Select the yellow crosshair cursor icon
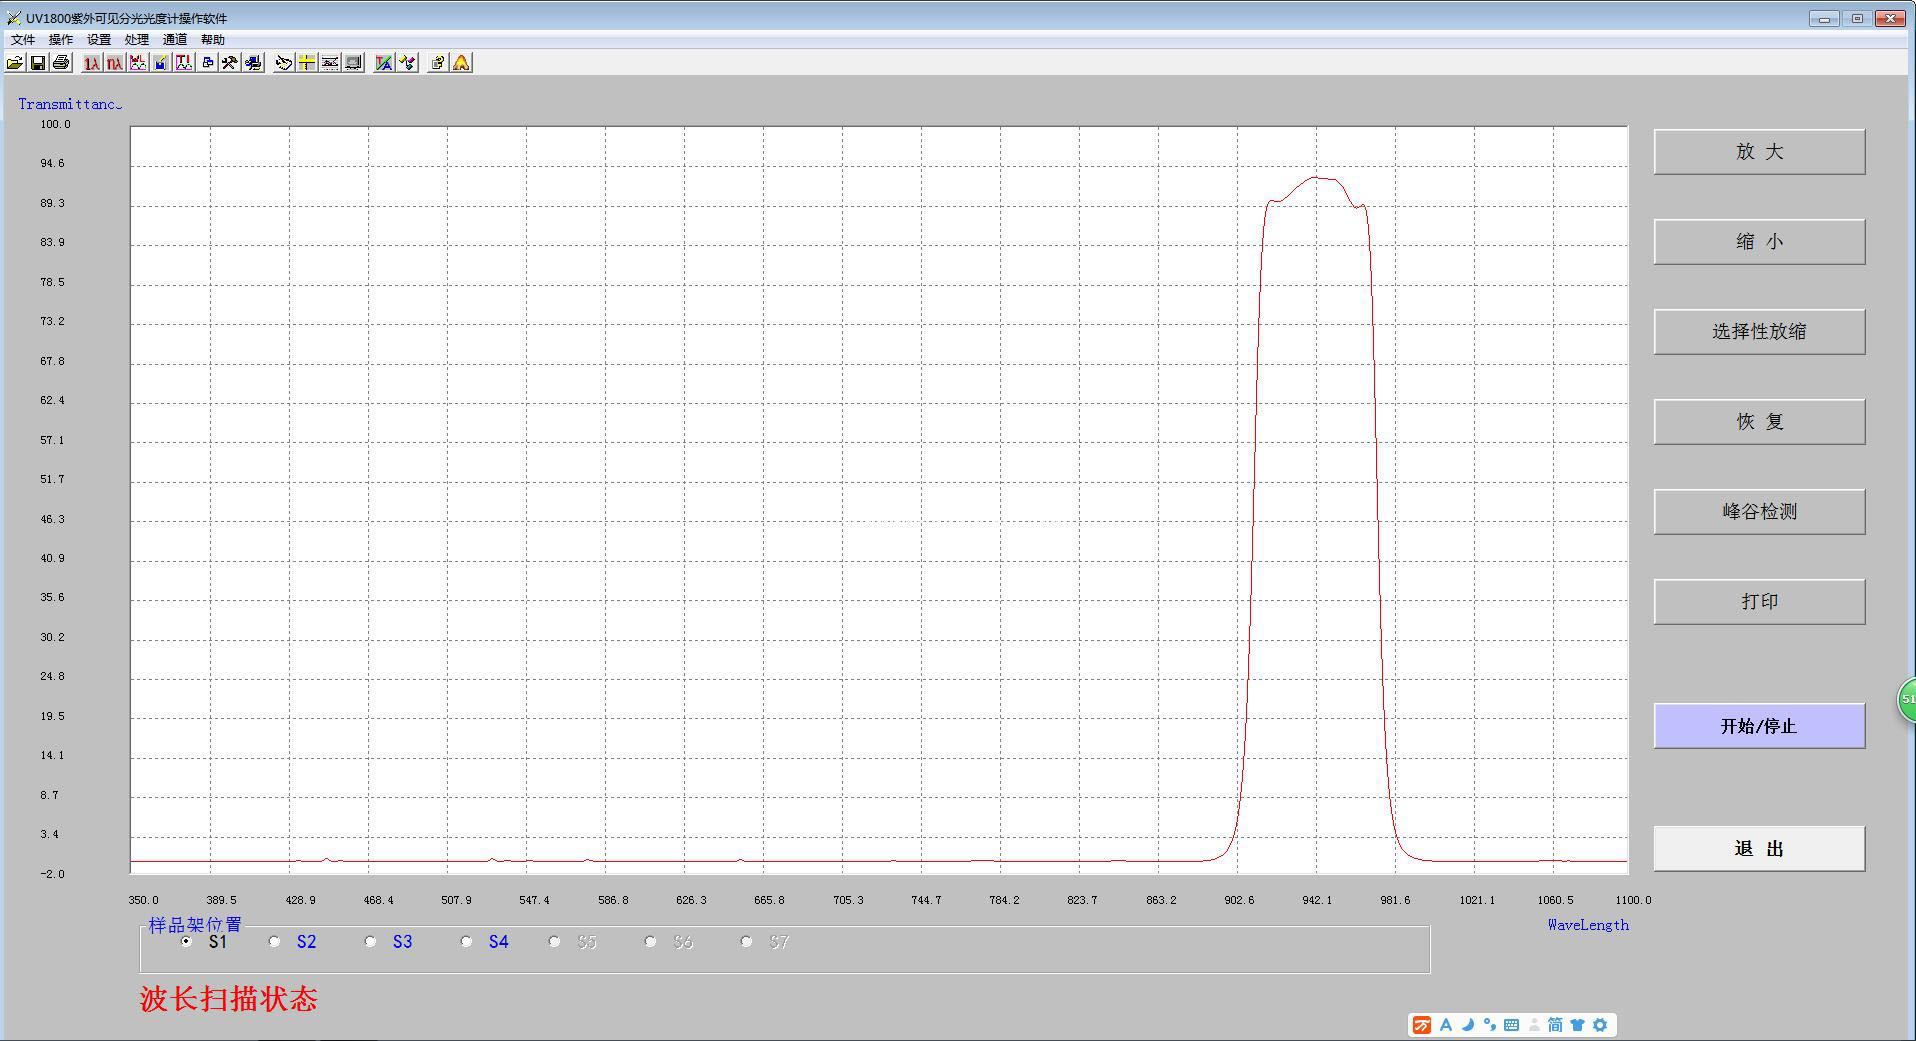 click(306, 63)
